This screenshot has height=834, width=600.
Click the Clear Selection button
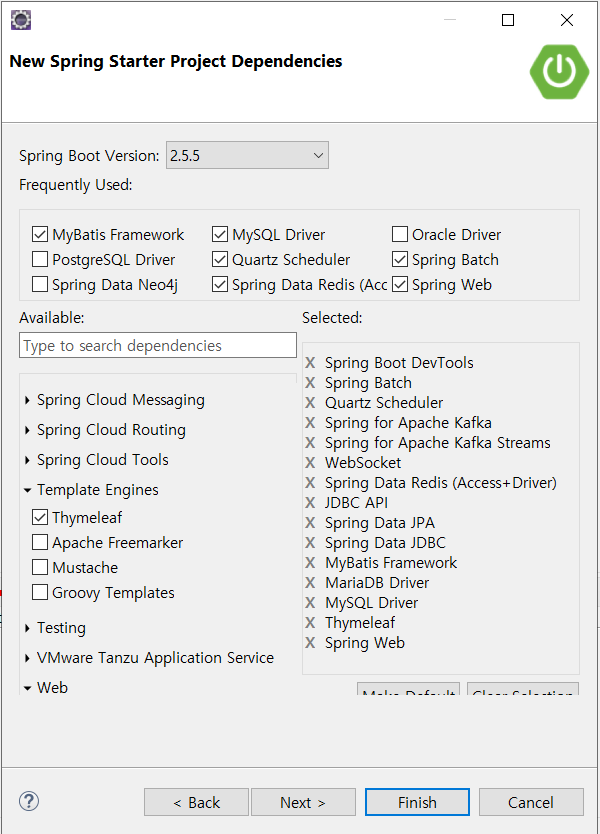[522, 694]
